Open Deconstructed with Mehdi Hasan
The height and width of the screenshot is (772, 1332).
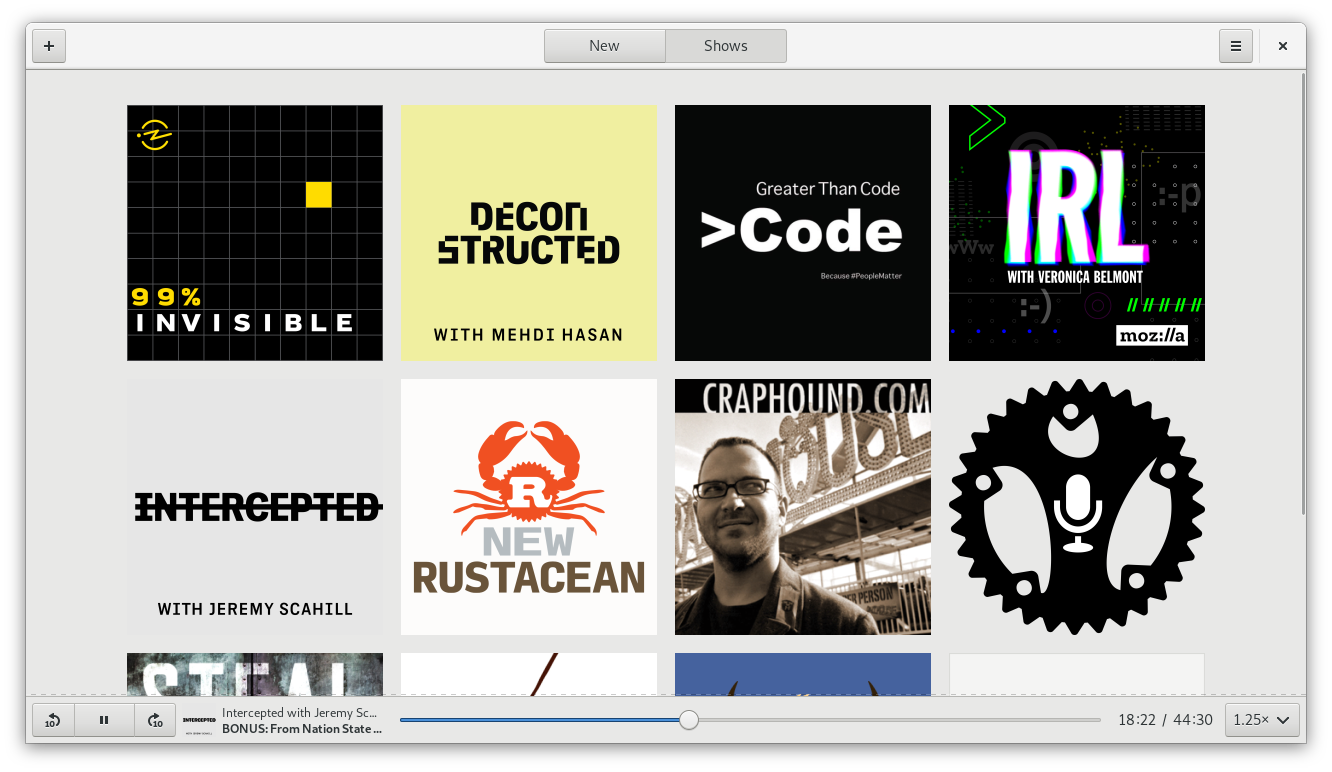coord(529,233)
